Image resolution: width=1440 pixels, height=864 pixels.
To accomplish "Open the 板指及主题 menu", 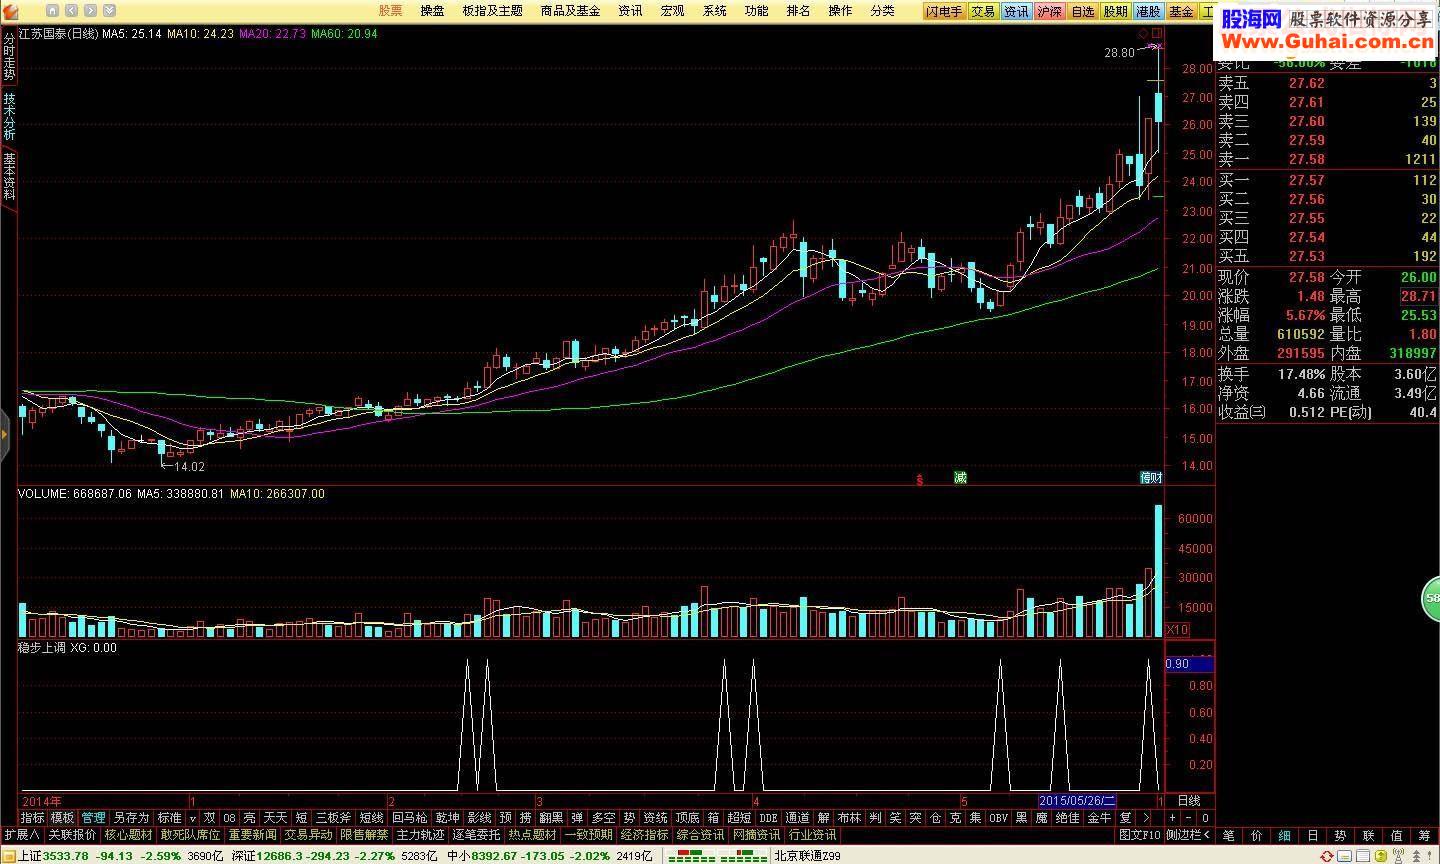I will [x=492, y=11].
